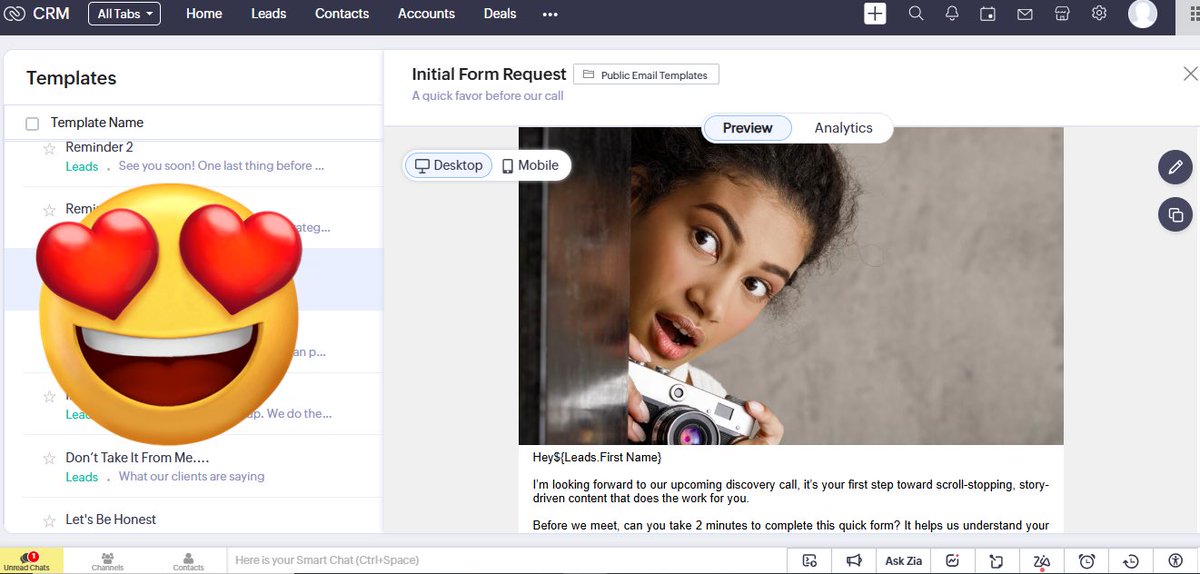The image size is (1200, 574).
Task: Click the Zoho CRM logo
Action: click(x=37, y=14)
